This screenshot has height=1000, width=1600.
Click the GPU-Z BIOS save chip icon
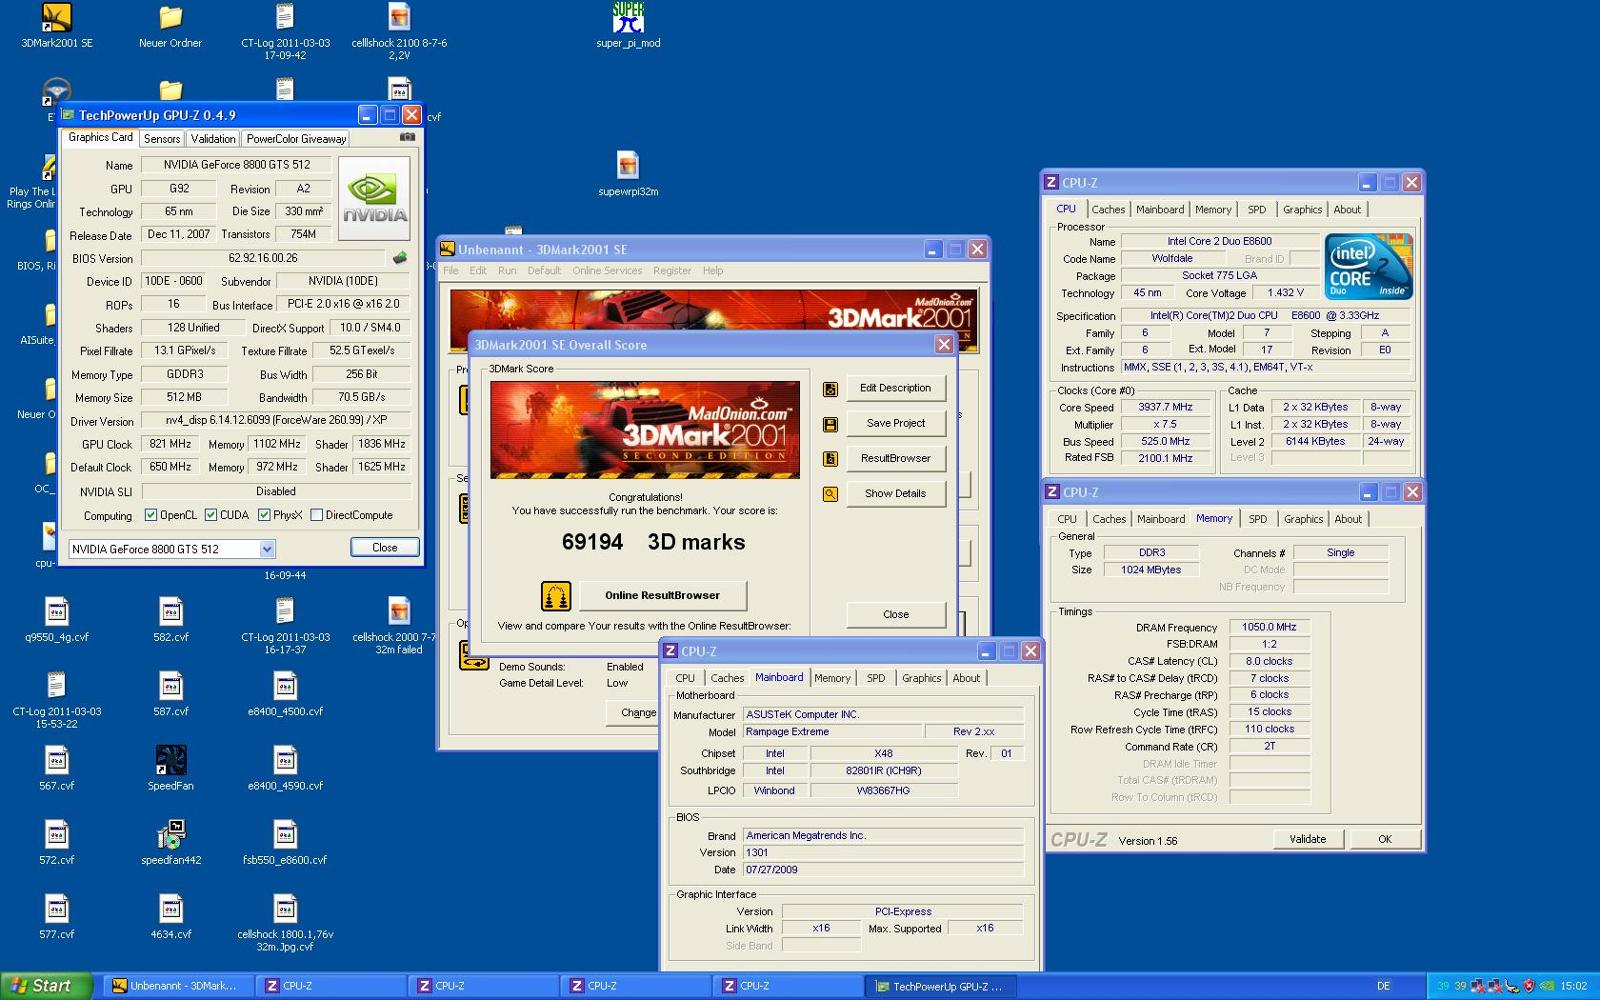coord(400,258)
